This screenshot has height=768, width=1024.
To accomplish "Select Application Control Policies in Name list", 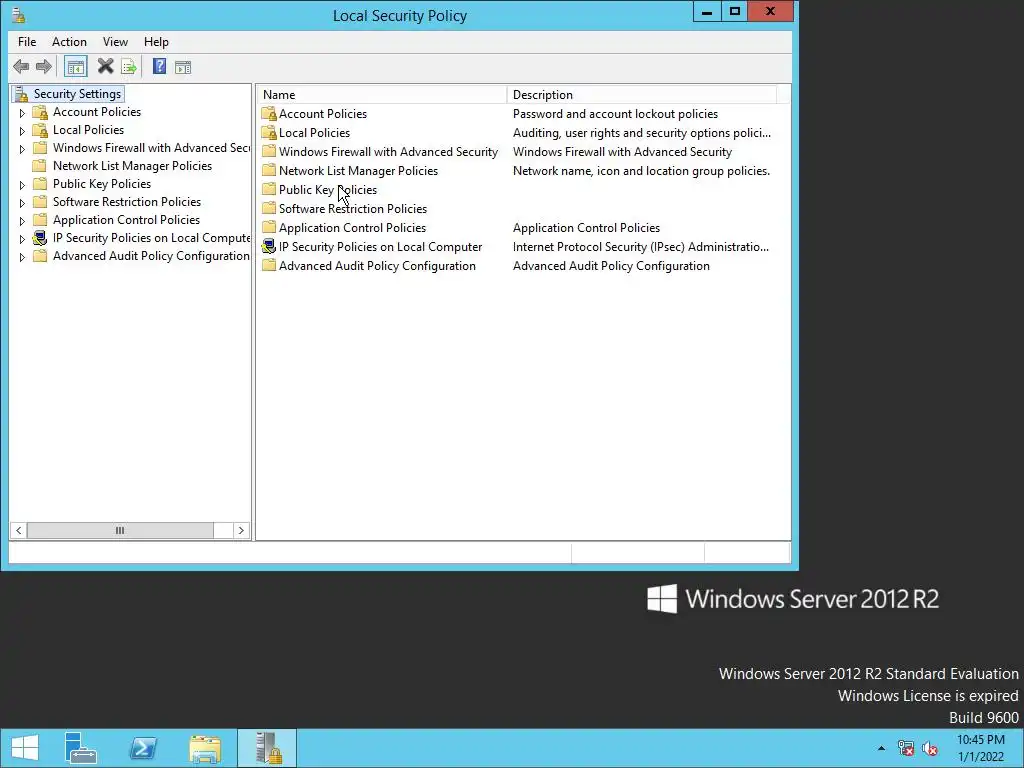I will (x=352, y=228).
